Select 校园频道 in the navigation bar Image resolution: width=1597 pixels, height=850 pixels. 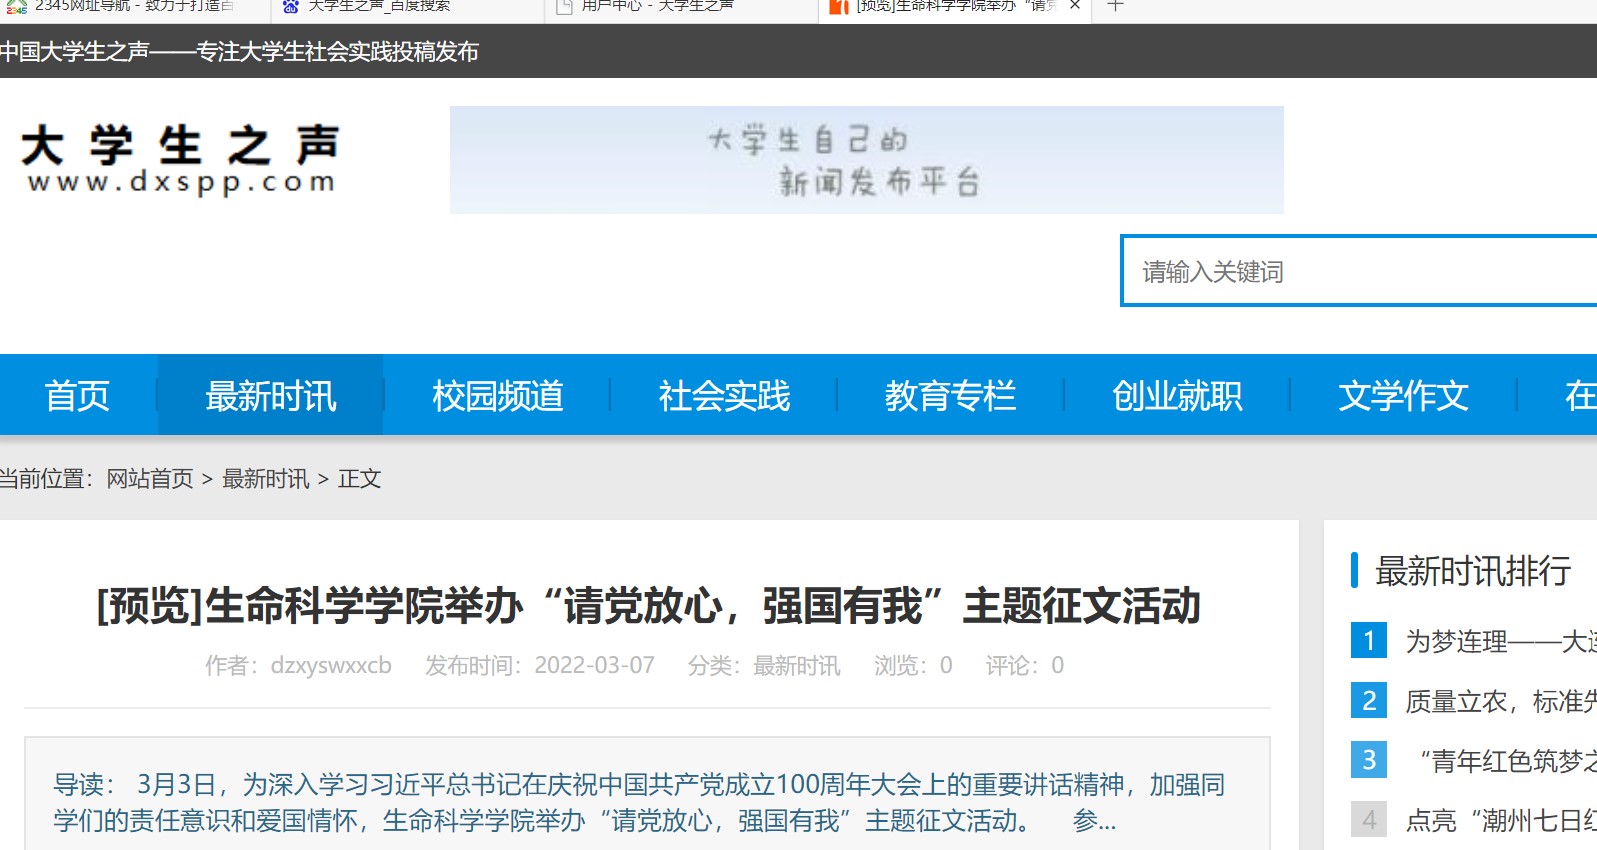497,396
